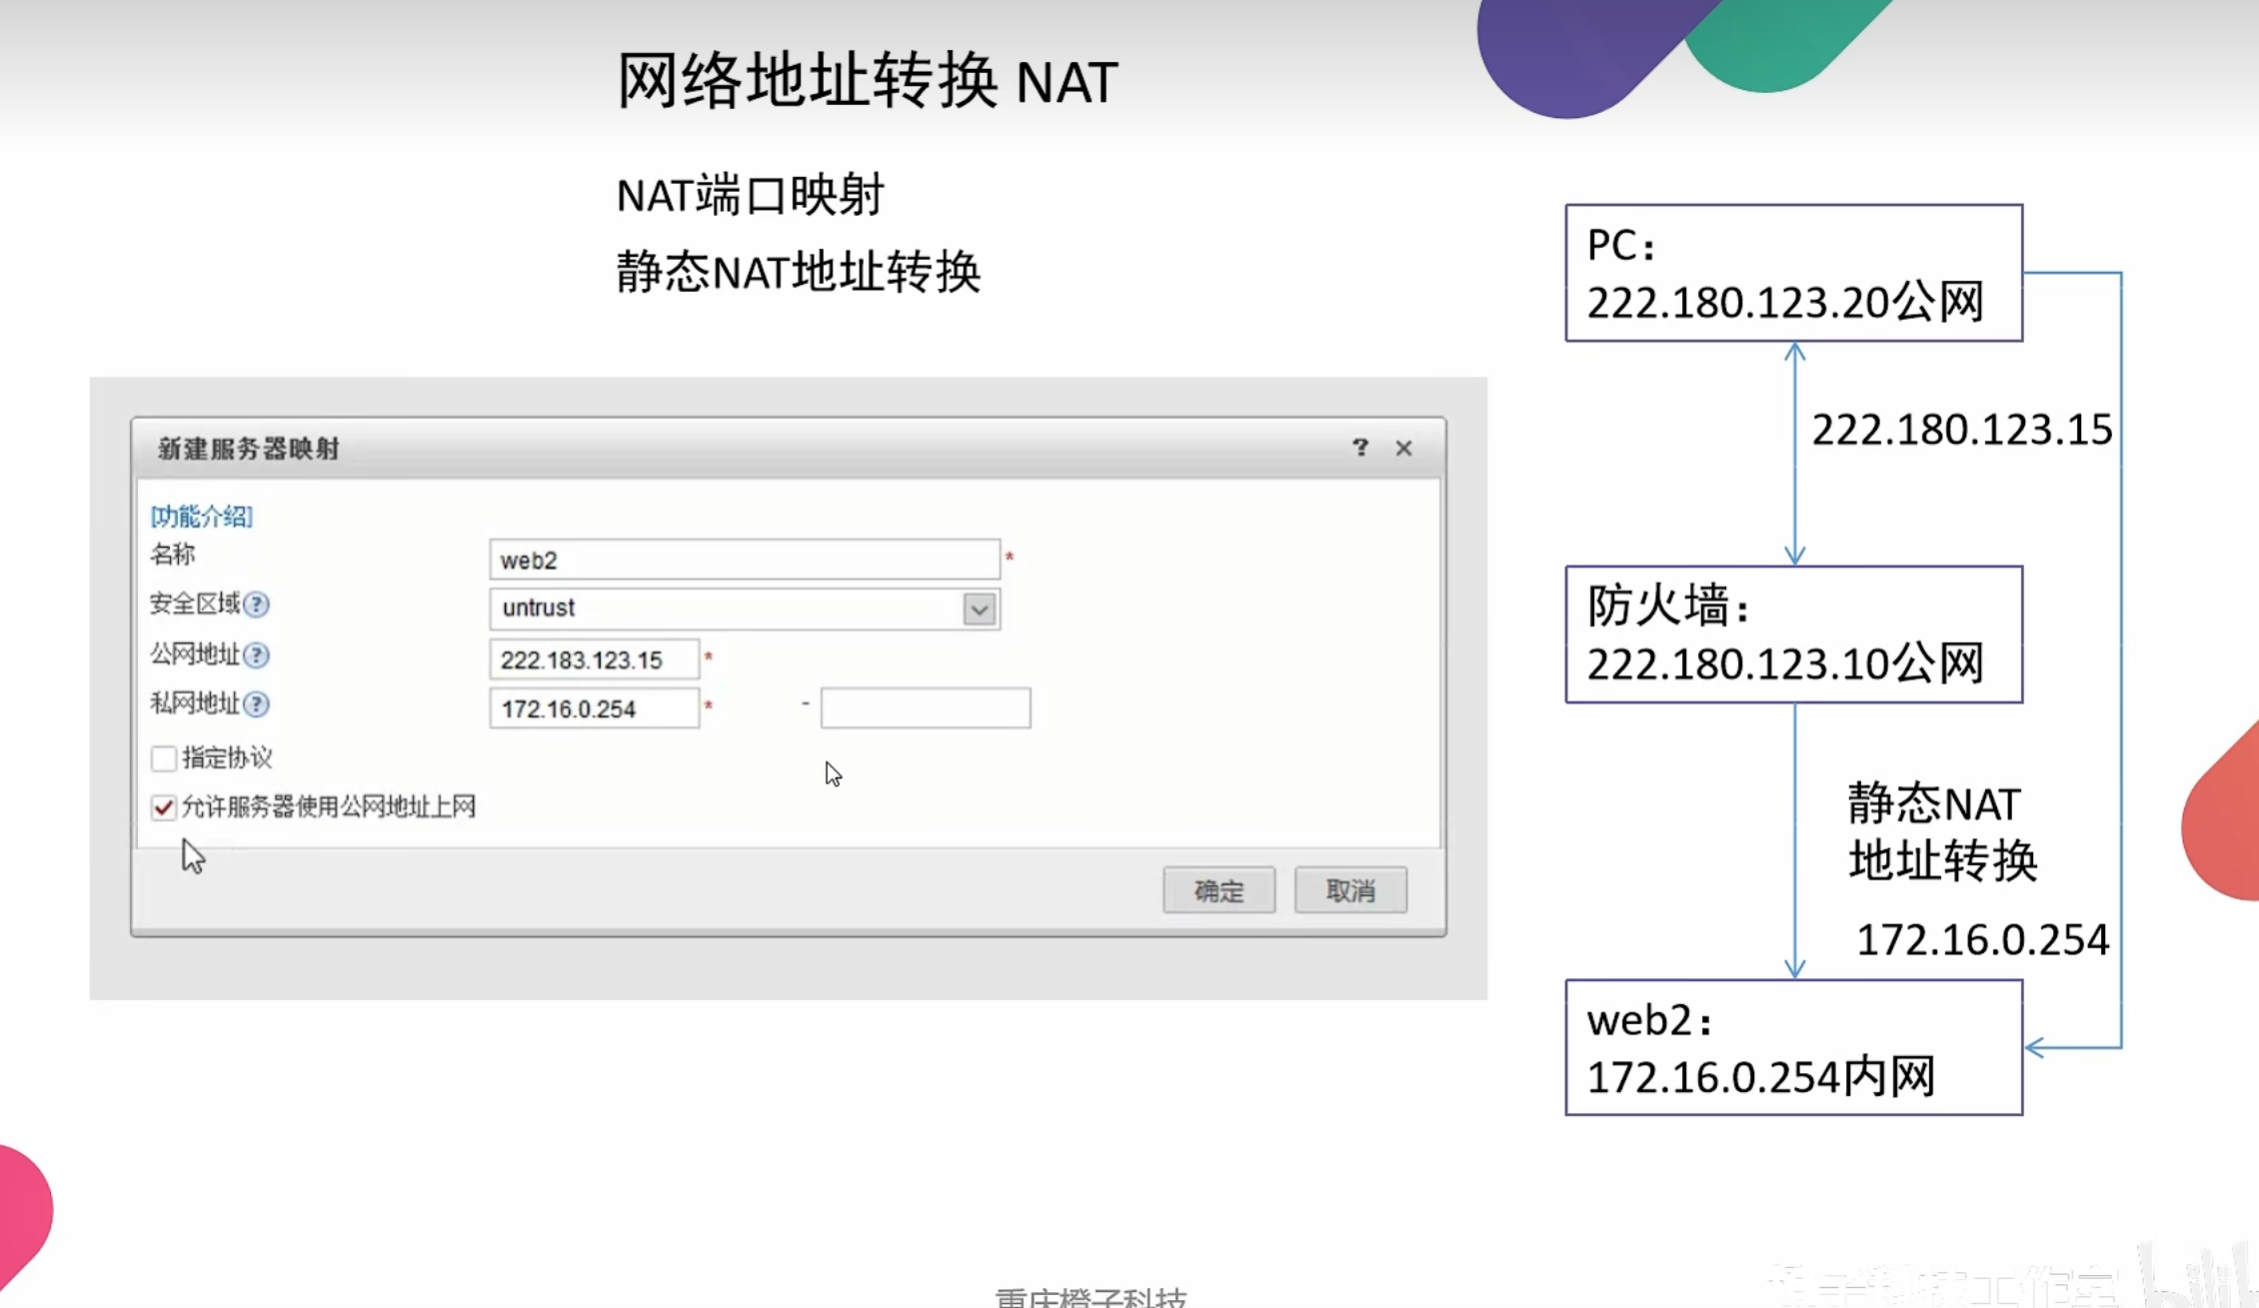
Task: Click the 新建服务器映射 dialog title bar
Action: 700,449
